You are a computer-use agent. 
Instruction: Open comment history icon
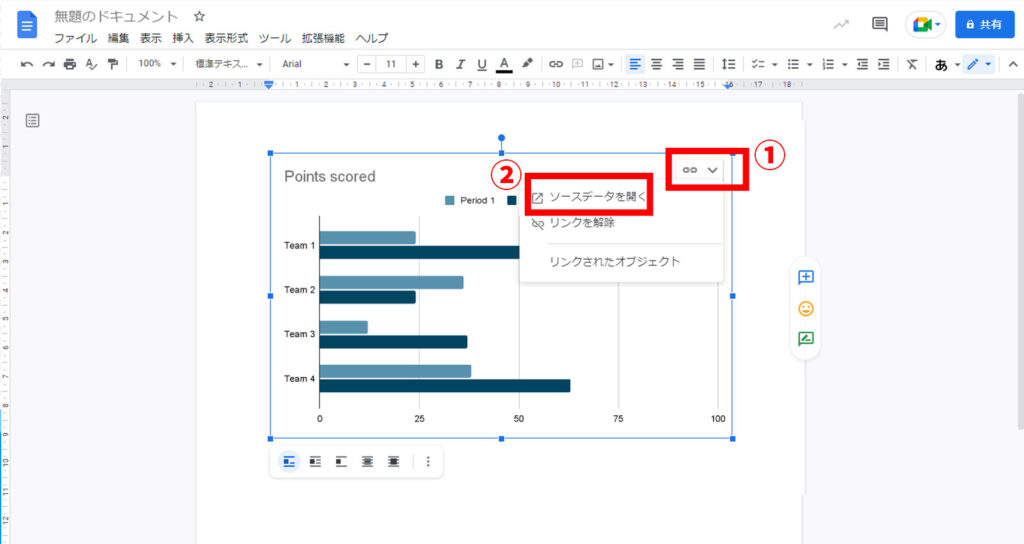pyautogui.click(x=880, y=24)
